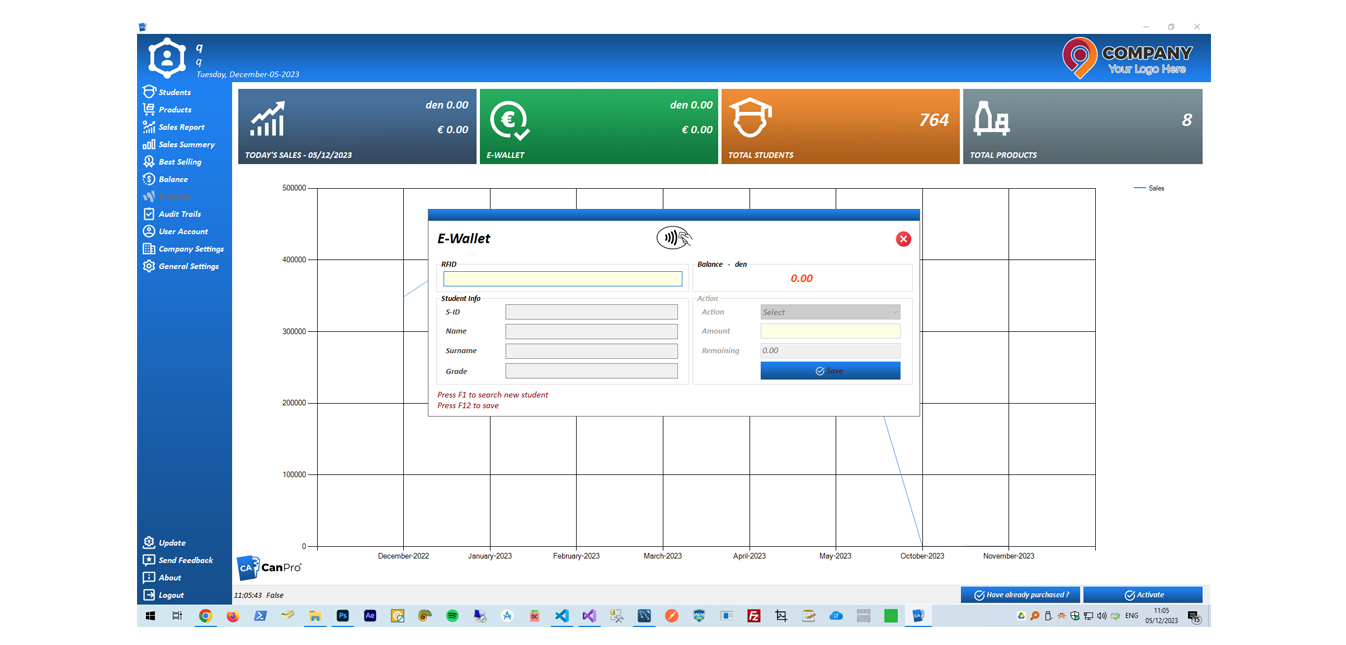Click the General Settings gear icon
Image resolution: width=1346 pixels, height=645 pixels.
tap(149, 266)
